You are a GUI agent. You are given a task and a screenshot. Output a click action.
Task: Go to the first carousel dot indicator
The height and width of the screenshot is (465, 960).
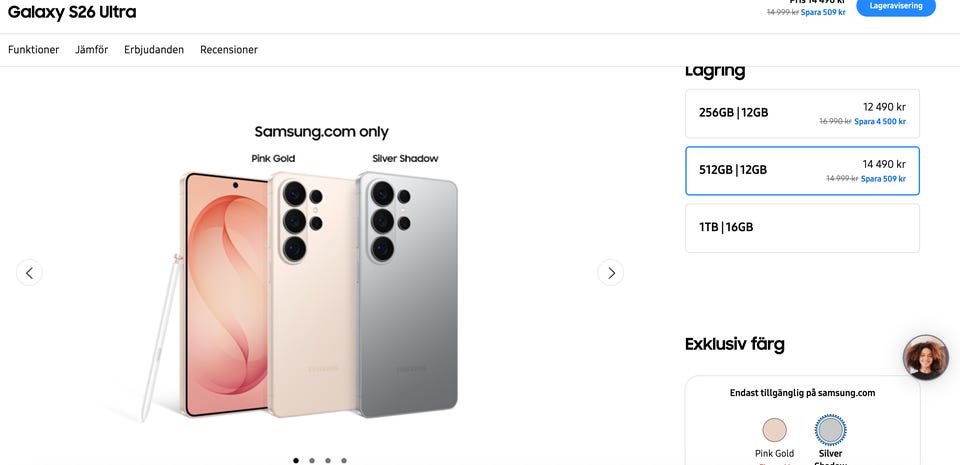pyautogui.click(x=296, y=460)
